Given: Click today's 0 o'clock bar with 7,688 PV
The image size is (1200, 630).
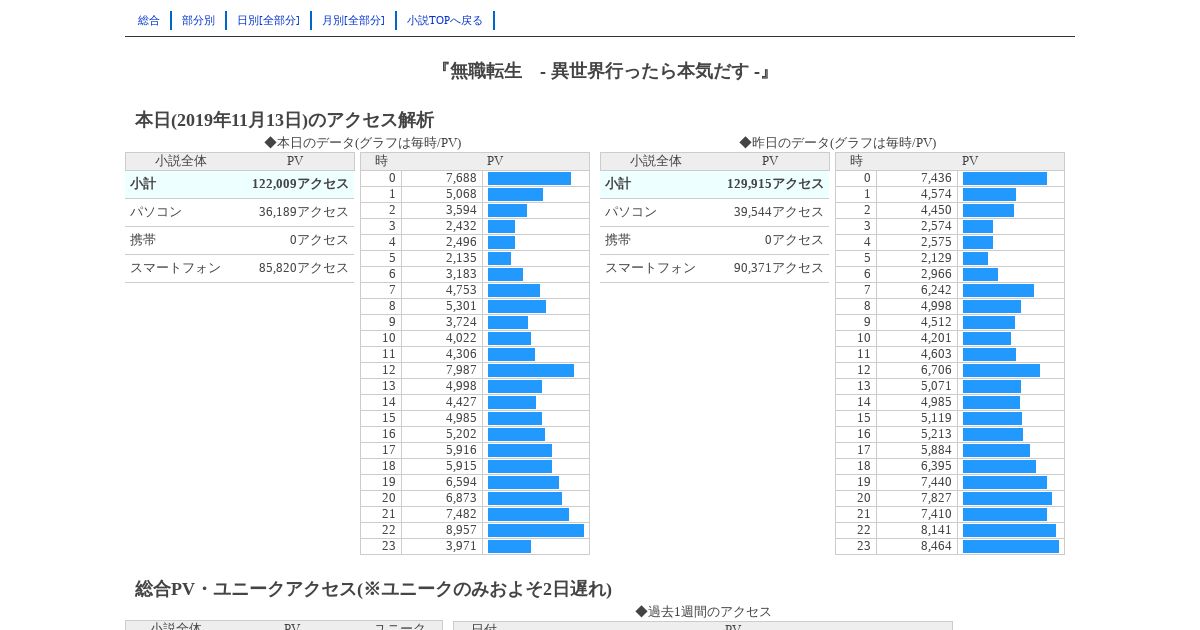Looking at the screenshot, I should click(529, 178).
